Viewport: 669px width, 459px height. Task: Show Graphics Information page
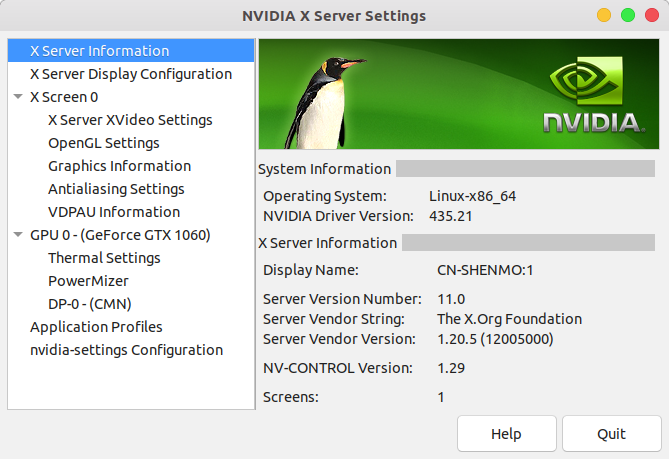(x=131, y=166)
